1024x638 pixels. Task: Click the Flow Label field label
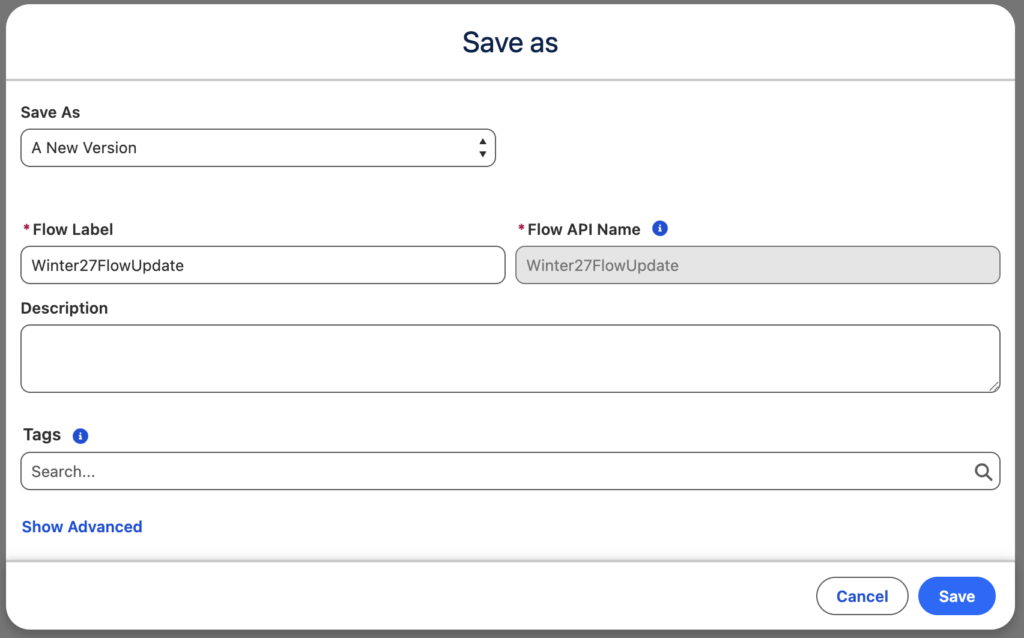(72, 229)
